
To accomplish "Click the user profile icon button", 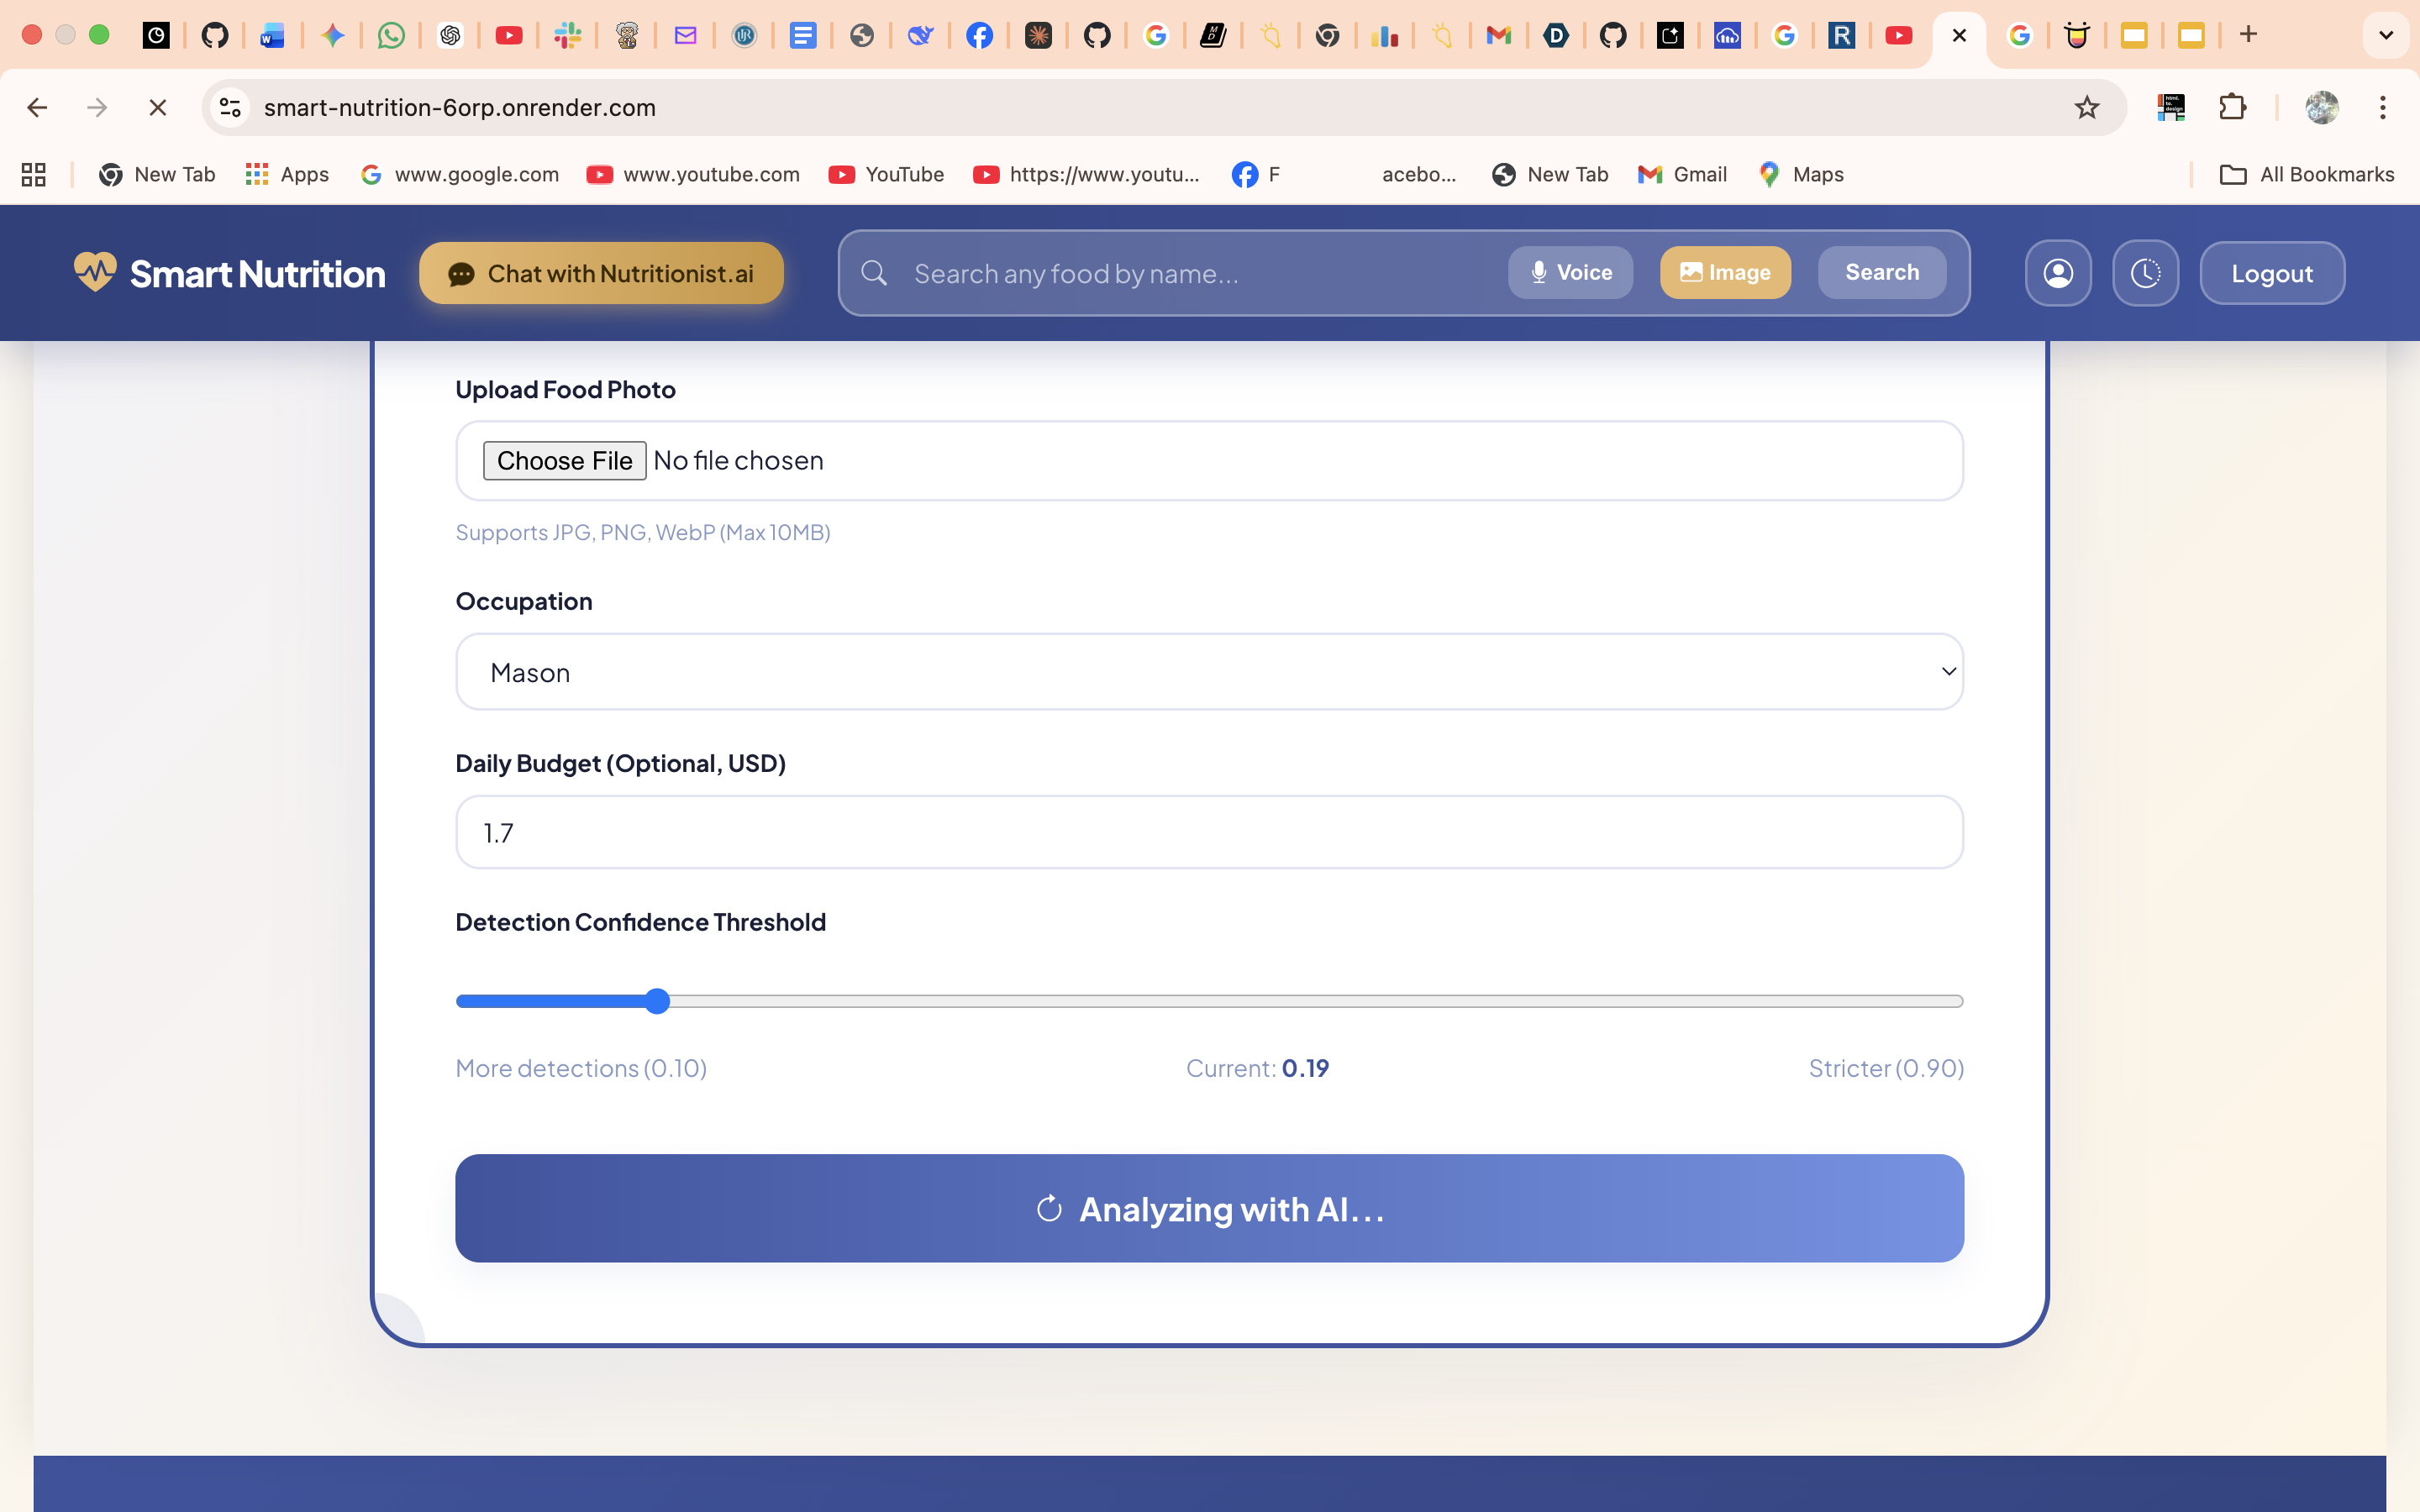I will point(2057,273).
